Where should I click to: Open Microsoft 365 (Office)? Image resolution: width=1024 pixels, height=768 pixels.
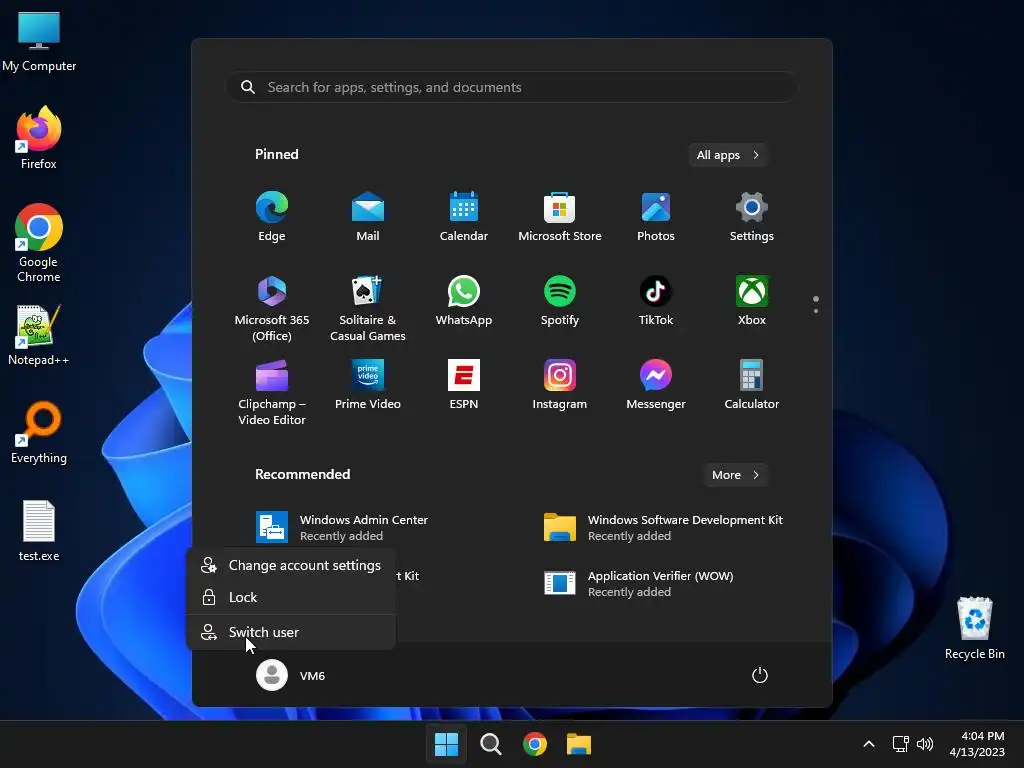(272, 308)
